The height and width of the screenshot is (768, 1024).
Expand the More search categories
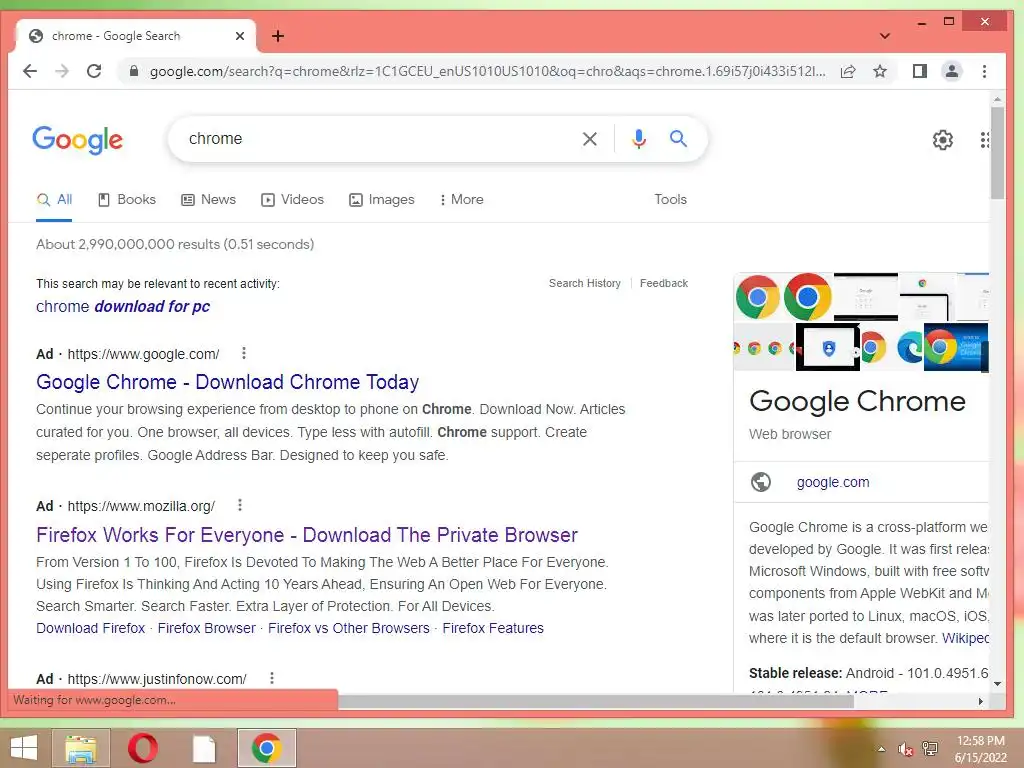click(461, 200)
